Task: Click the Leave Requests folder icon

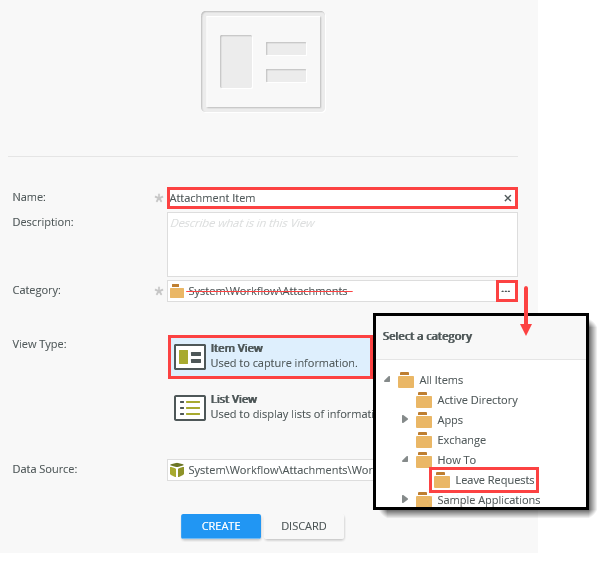Action: [441, 480]
